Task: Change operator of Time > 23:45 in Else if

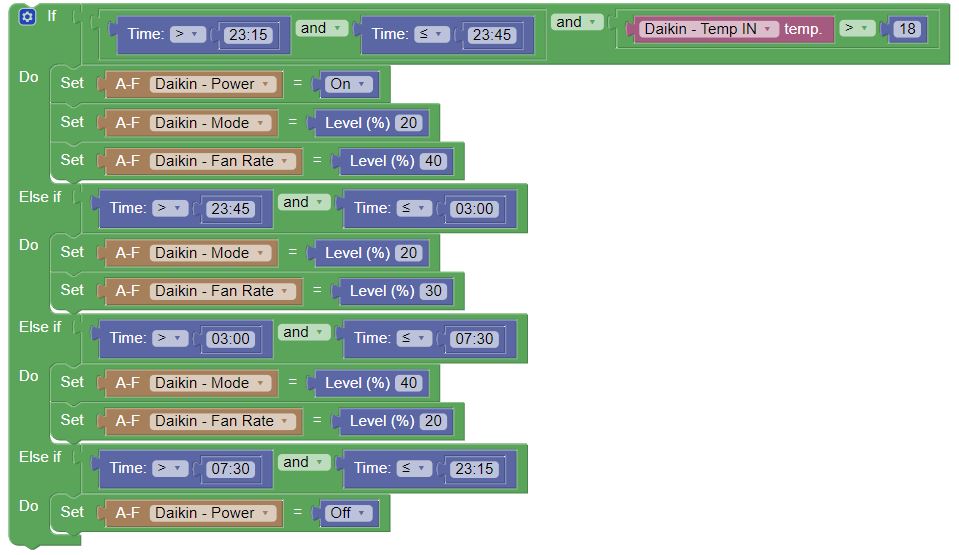Action: 169,209
